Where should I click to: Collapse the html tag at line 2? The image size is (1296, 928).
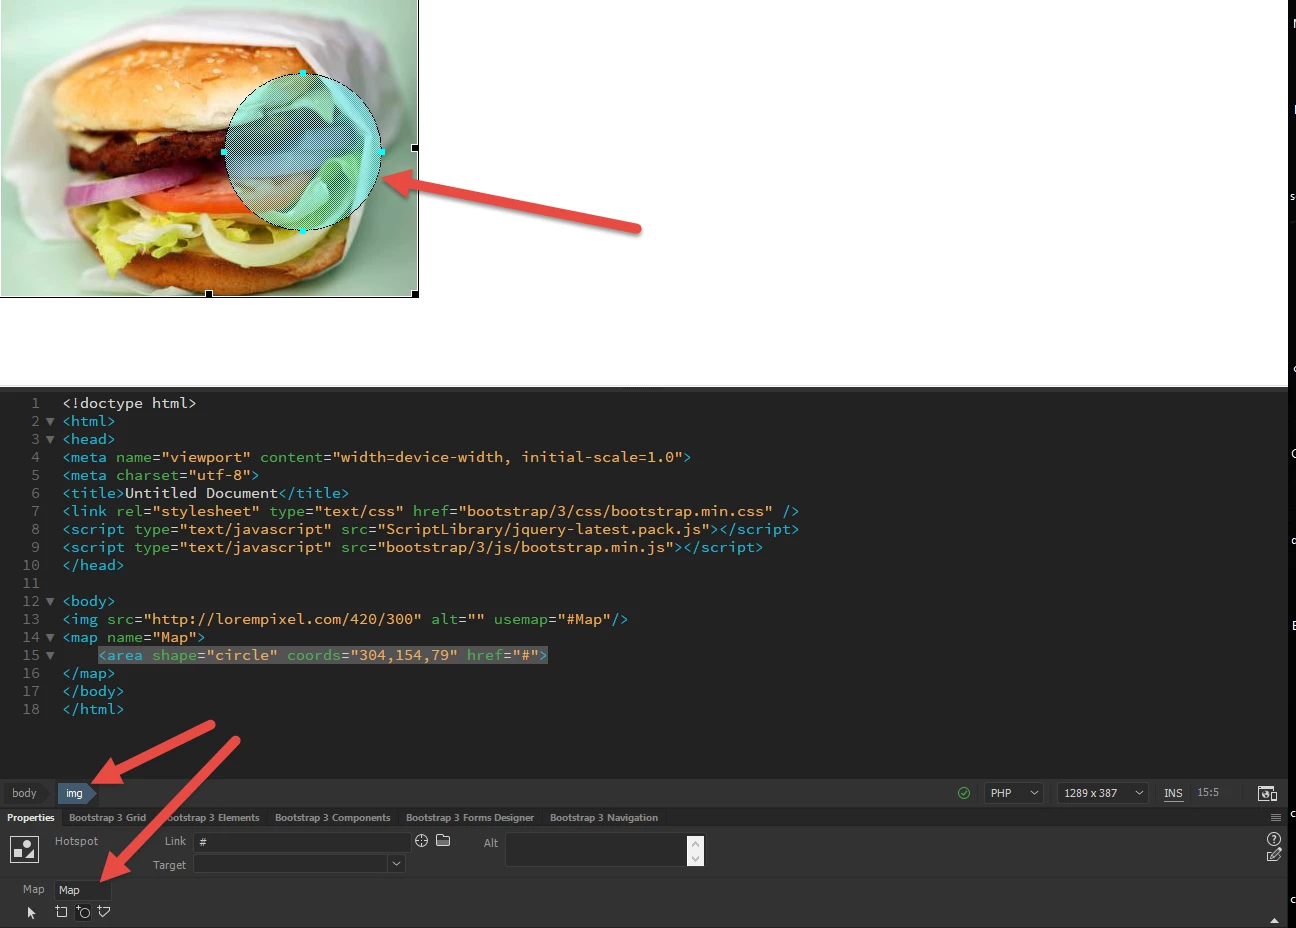click(50, 421)
